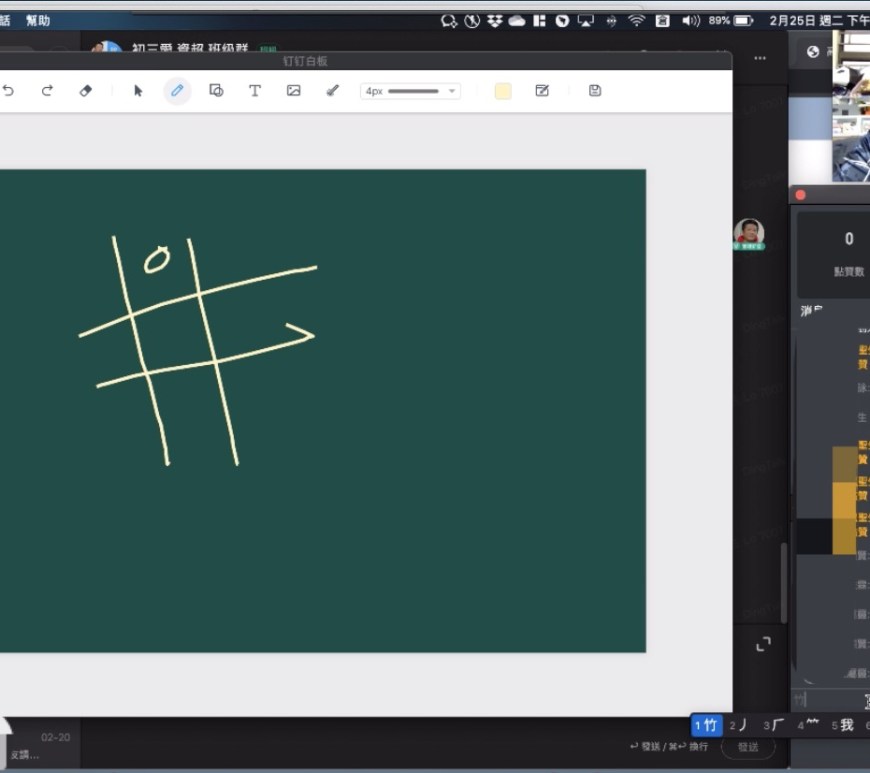
Task: Expand to fullscreen with the corner-brackets icon
Action: pos(763,645)
